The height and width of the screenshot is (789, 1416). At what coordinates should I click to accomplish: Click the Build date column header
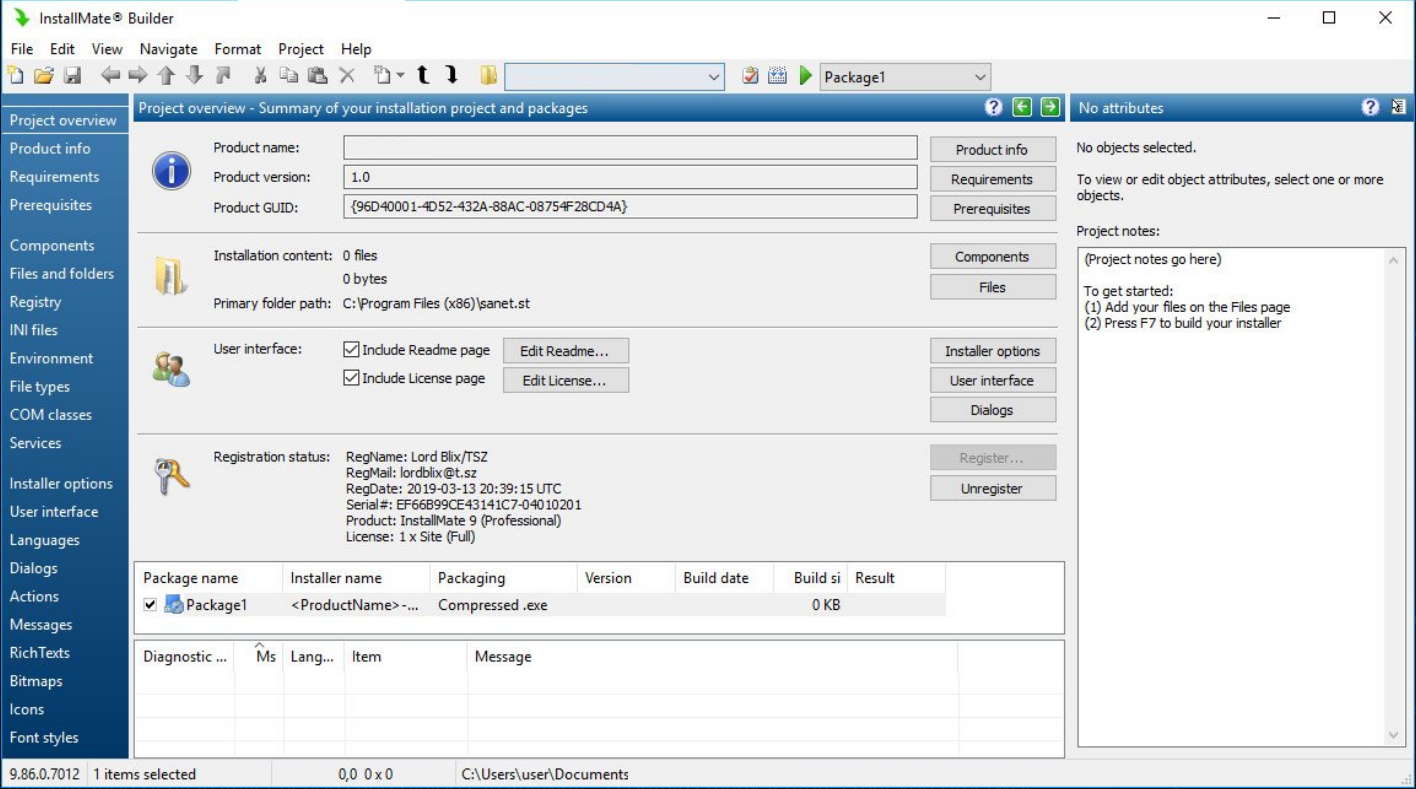pos(724,578)
